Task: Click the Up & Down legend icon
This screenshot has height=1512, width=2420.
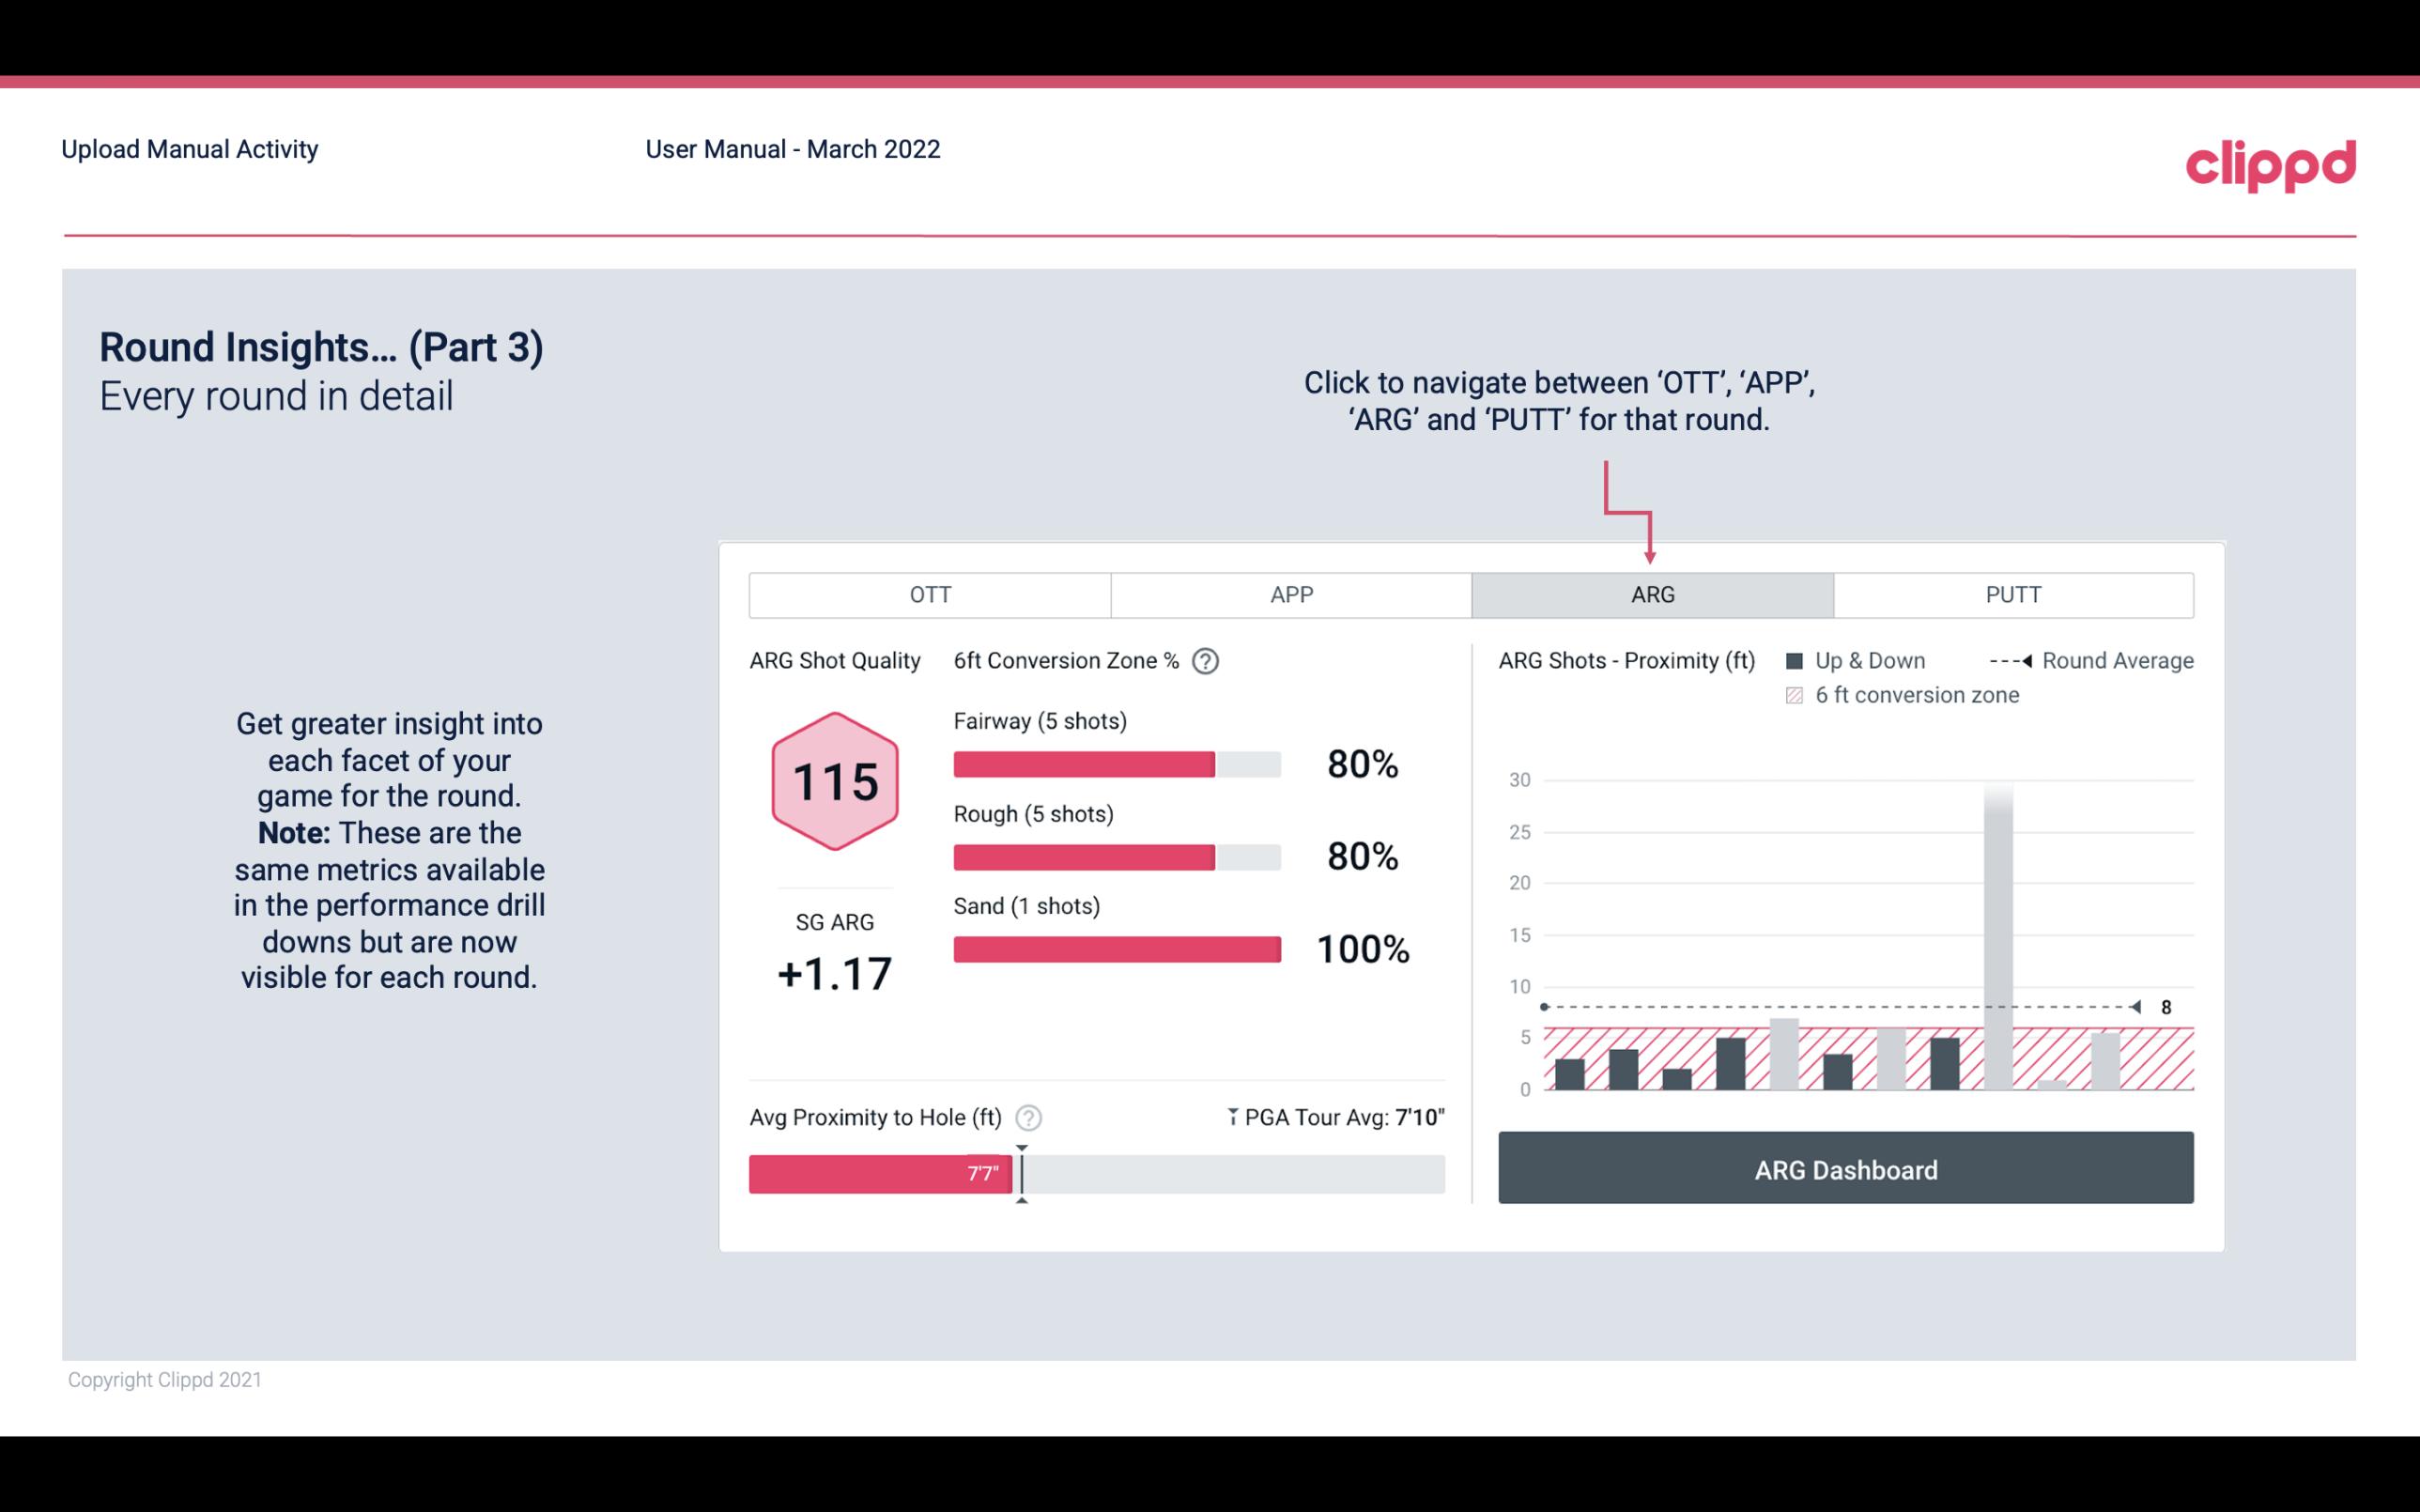Action: [1800, 660]
